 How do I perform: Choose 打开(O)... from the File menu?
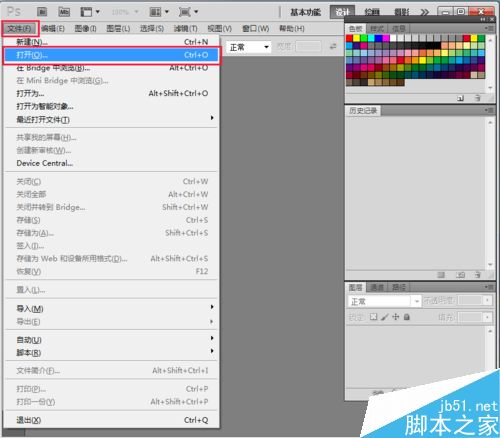point(111,55)
